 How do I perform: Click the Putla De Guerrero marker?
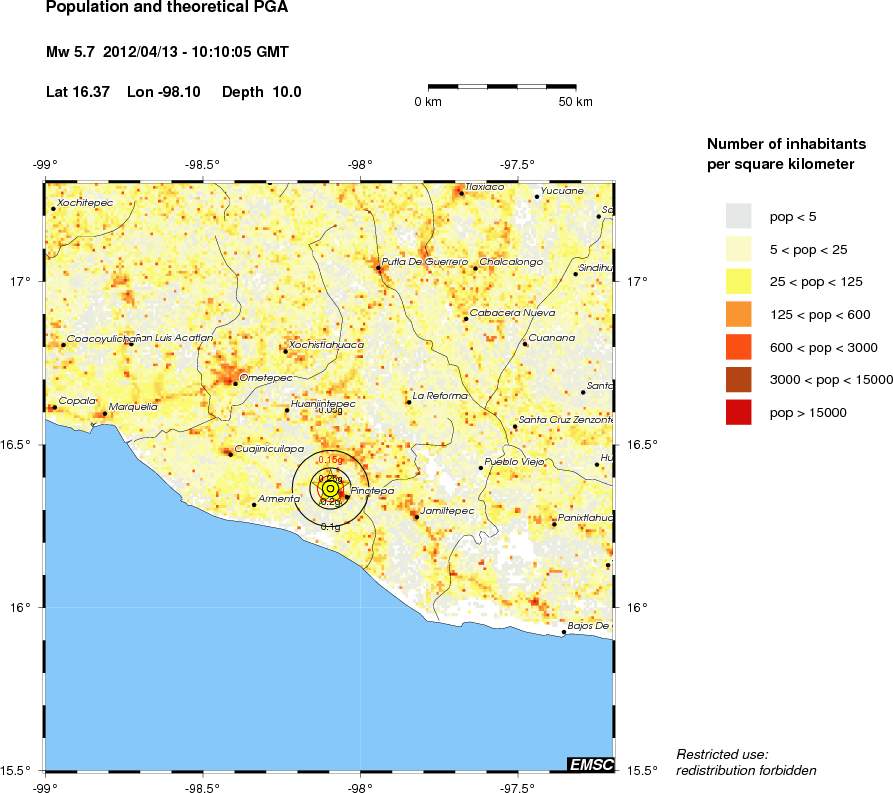tap(378, 268)
